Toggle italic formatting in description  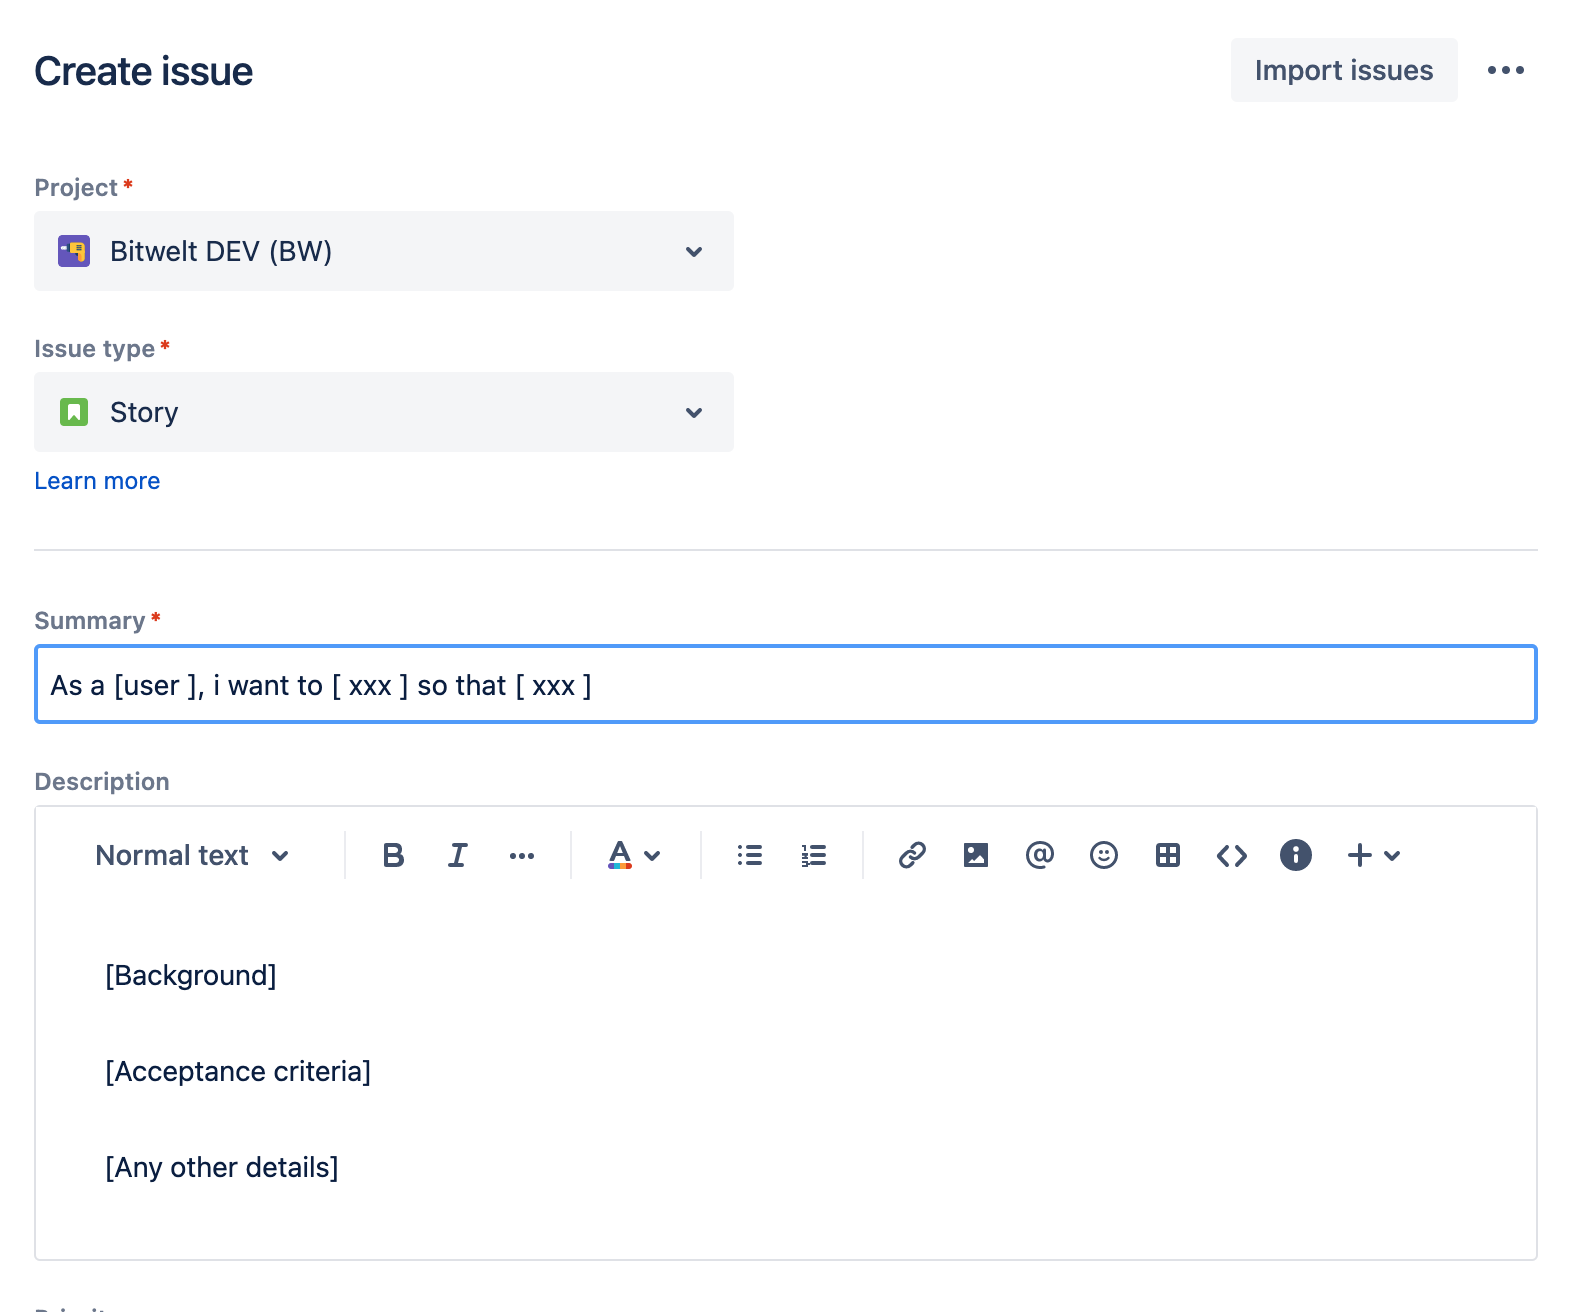click(457, 855)
